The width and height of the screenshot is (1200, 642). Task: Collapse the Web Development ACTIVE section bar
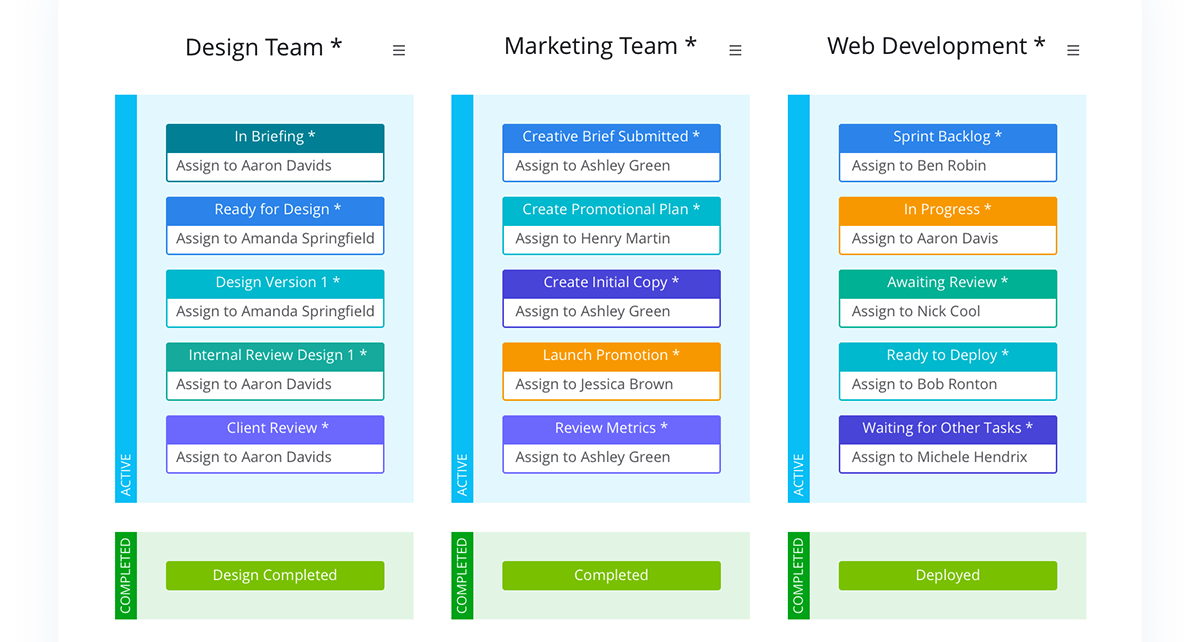point(798,299)
